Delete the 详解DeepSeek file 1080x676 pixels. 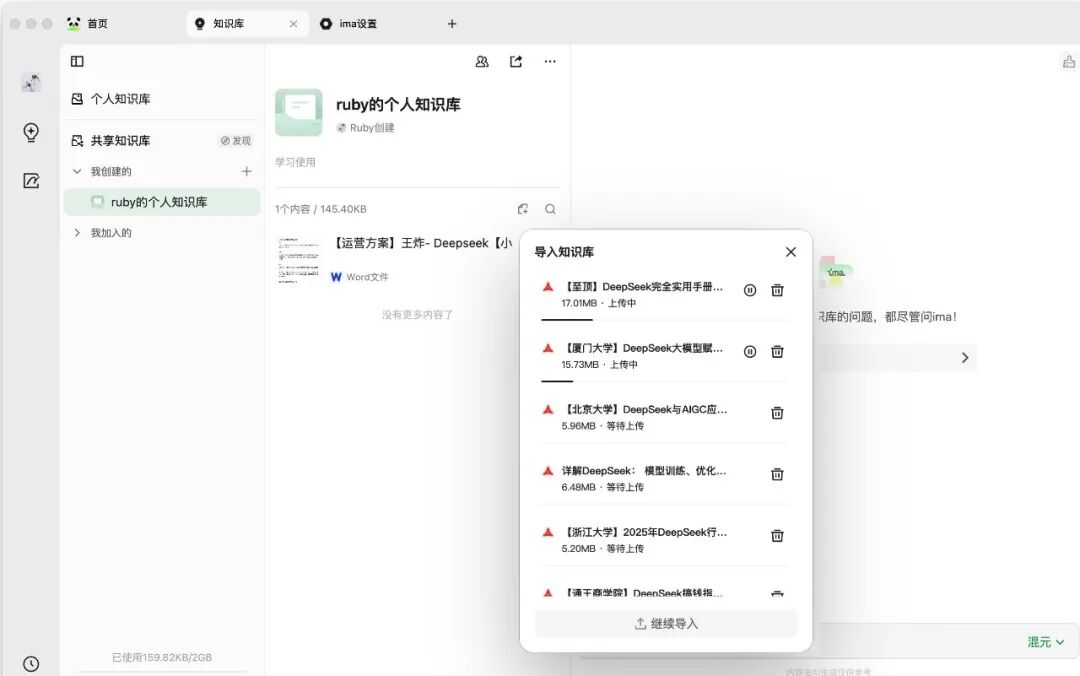click(x=777, y=474)
